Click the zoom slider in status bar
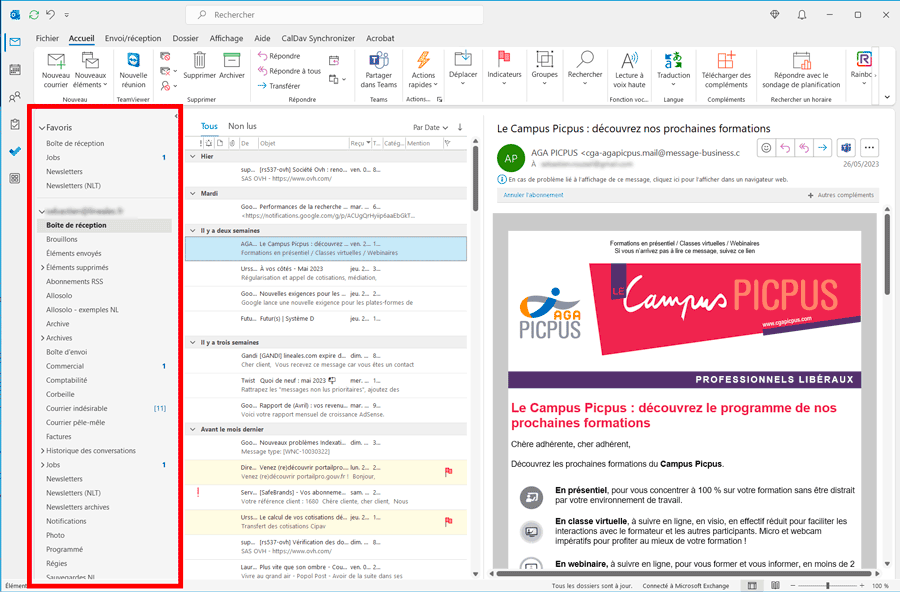This screenshot has height=592, width=900. (x=827, y=585)
